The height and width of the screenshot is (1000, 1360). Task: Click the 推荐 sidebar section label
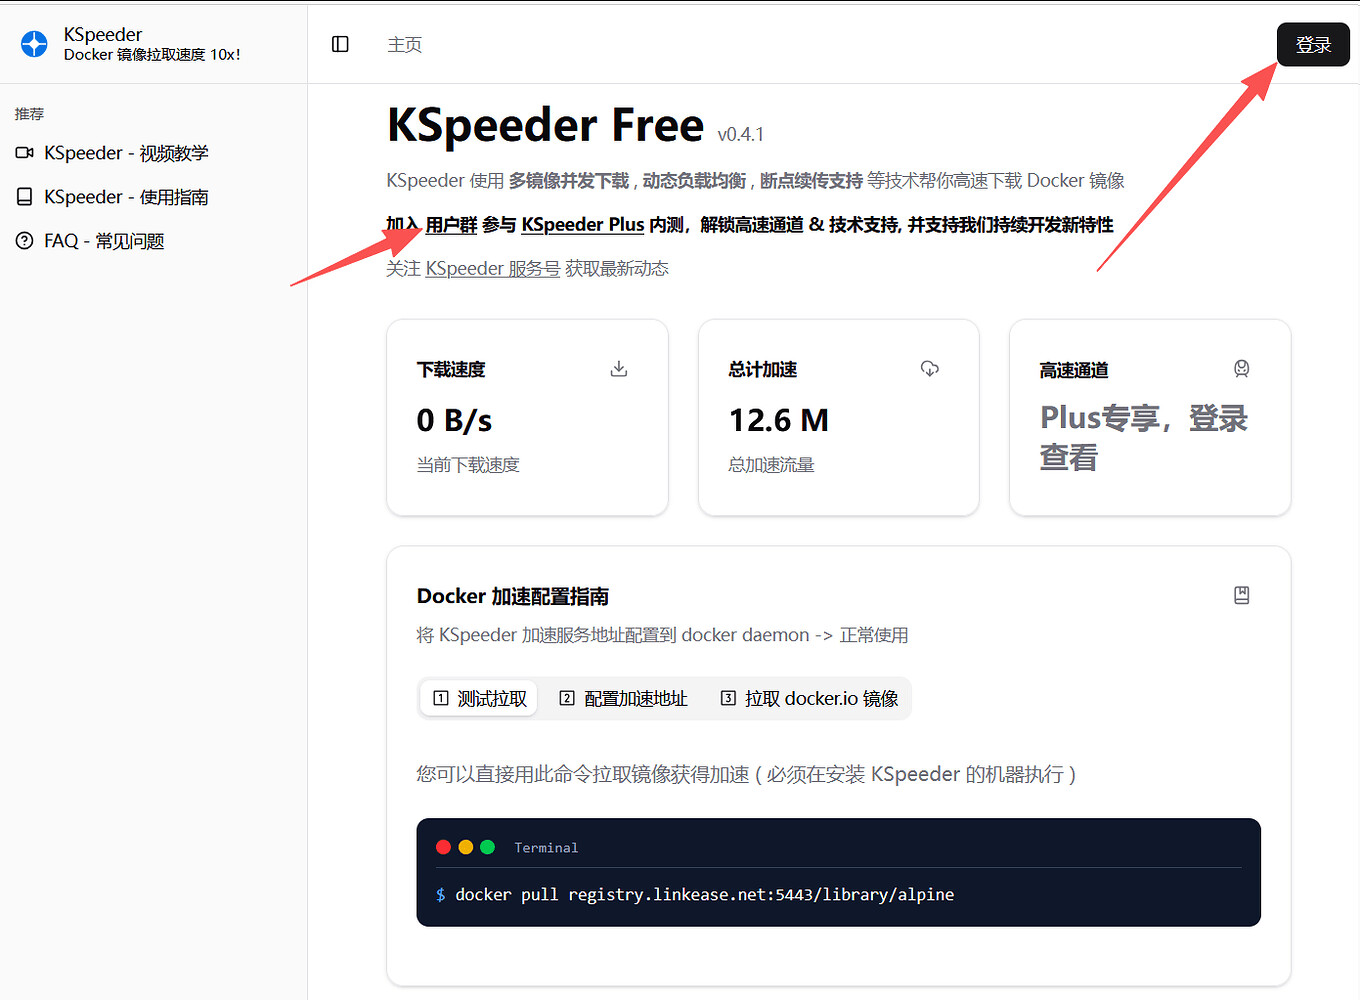pos(29,114)
